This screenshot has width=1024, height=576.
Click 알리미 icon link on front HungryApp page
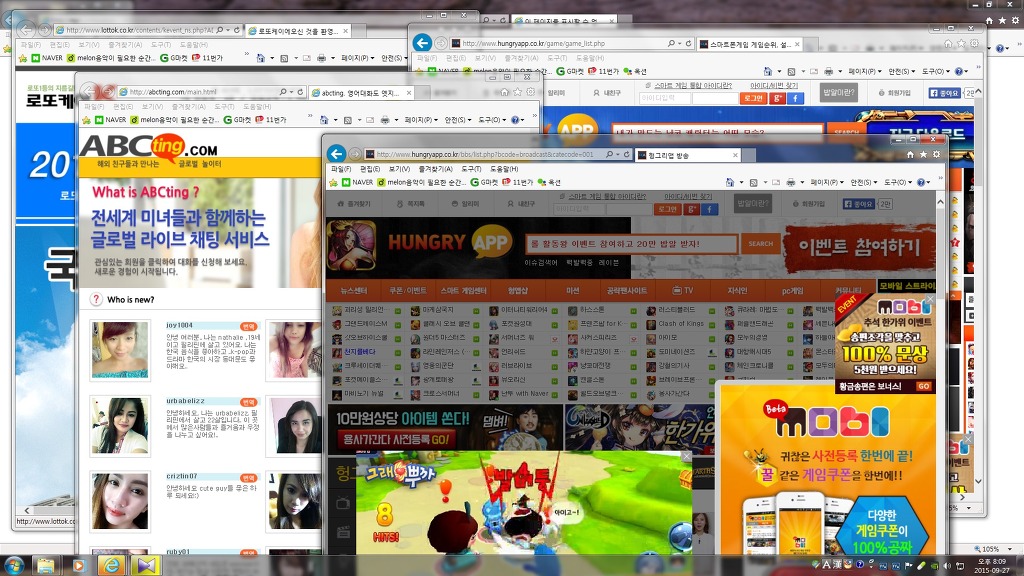point(465,204)
